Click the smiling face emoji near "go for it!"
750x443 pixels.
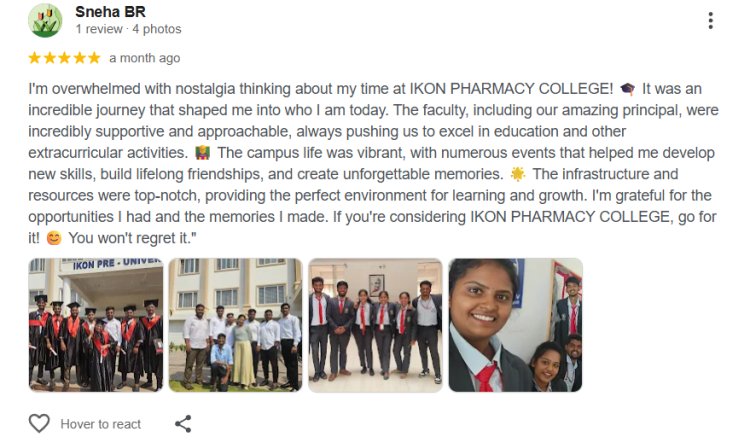click(55, 238)
